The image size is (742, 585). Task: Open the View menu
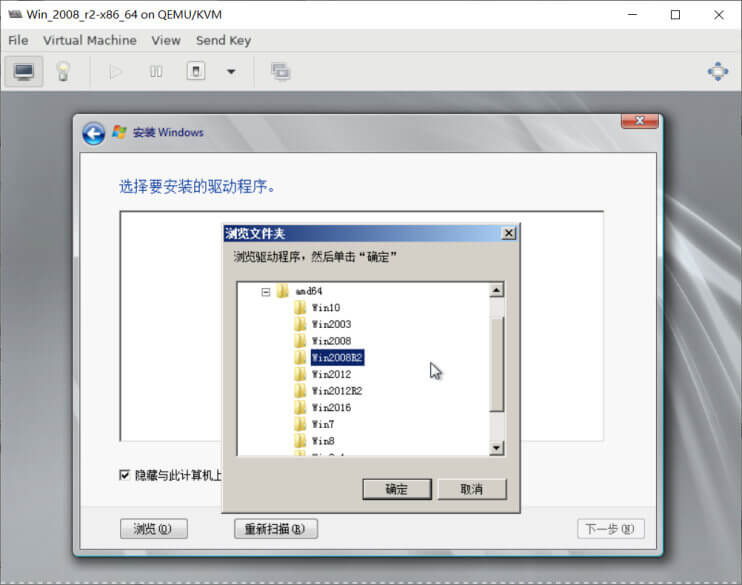point(166,41)
